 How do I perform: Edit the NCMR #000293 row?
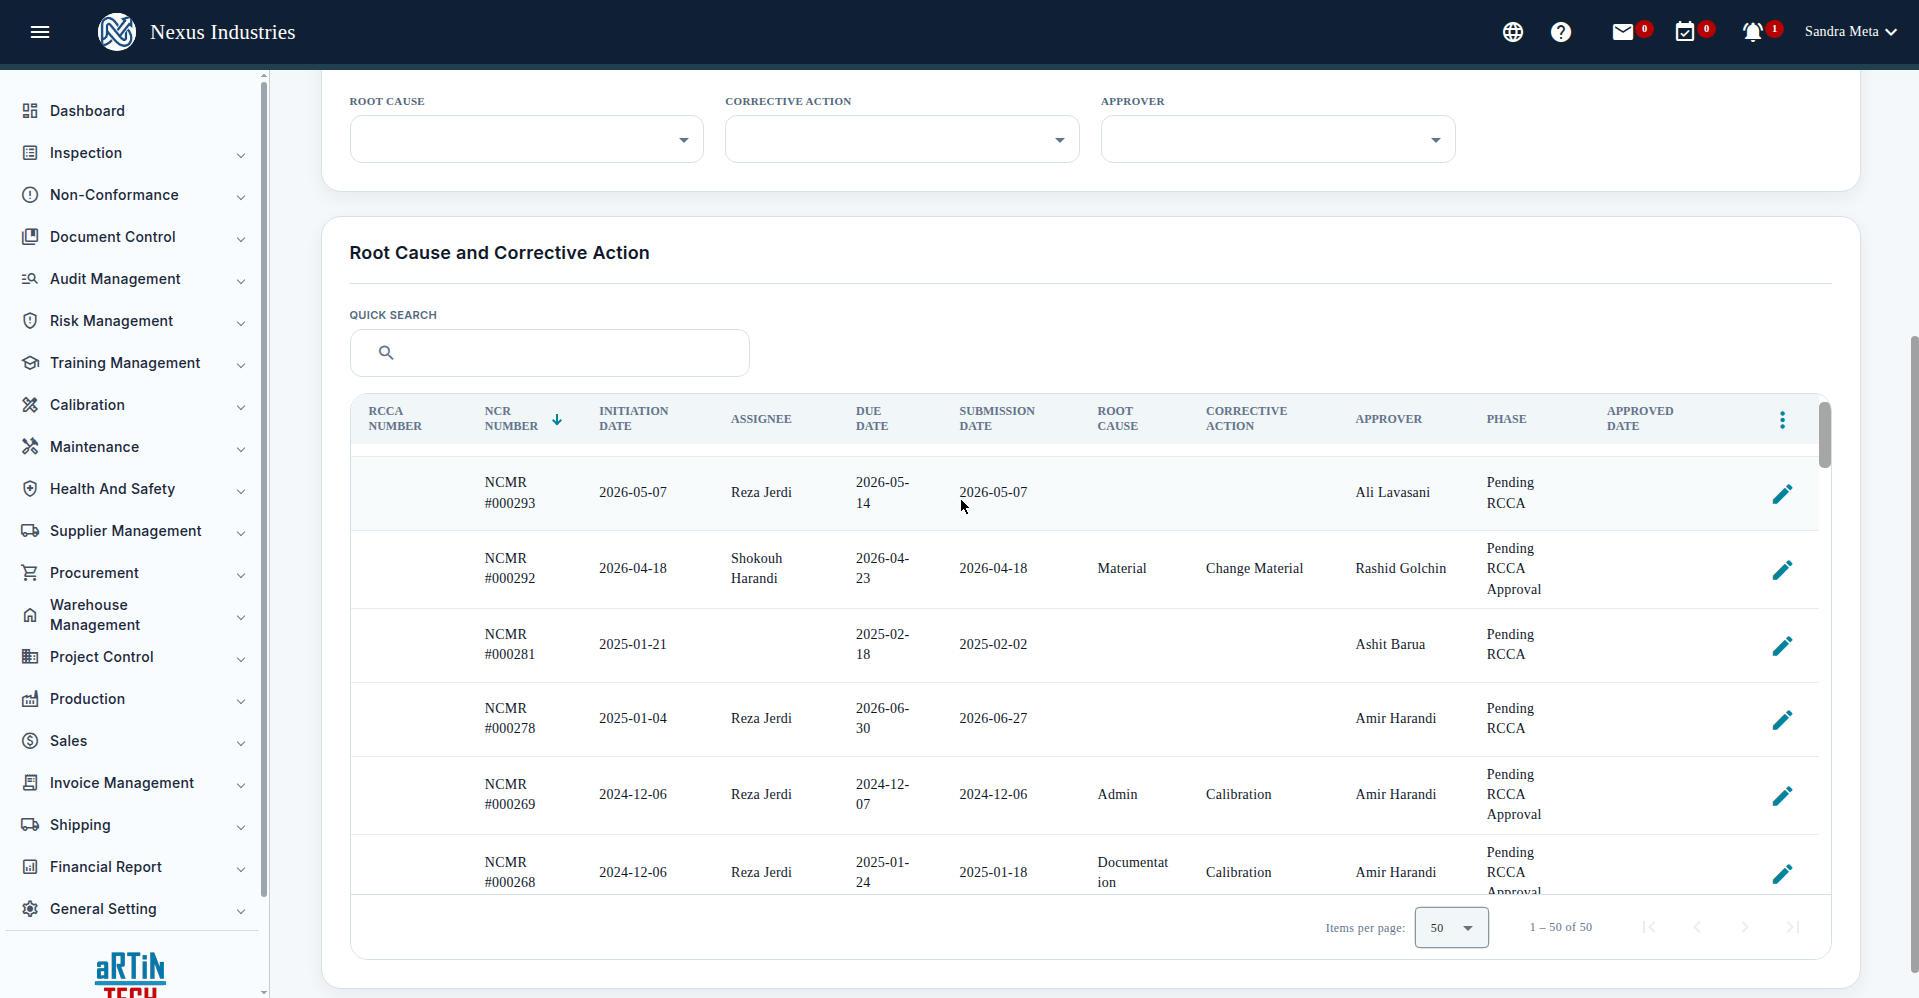[x=1782, y=494]
